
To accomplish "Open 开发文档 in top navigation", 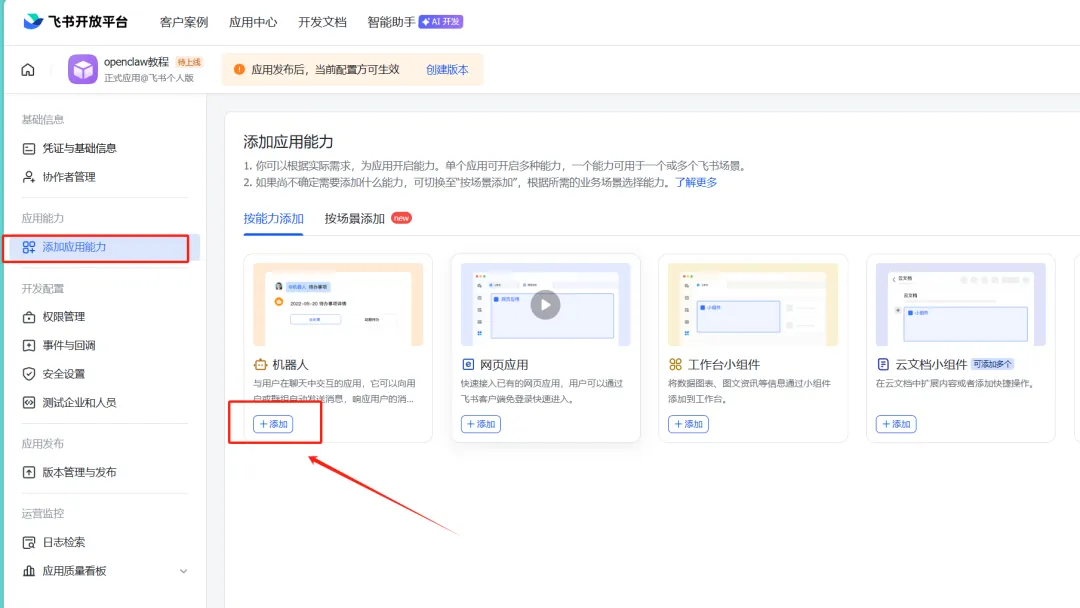I will click(322, 22).
